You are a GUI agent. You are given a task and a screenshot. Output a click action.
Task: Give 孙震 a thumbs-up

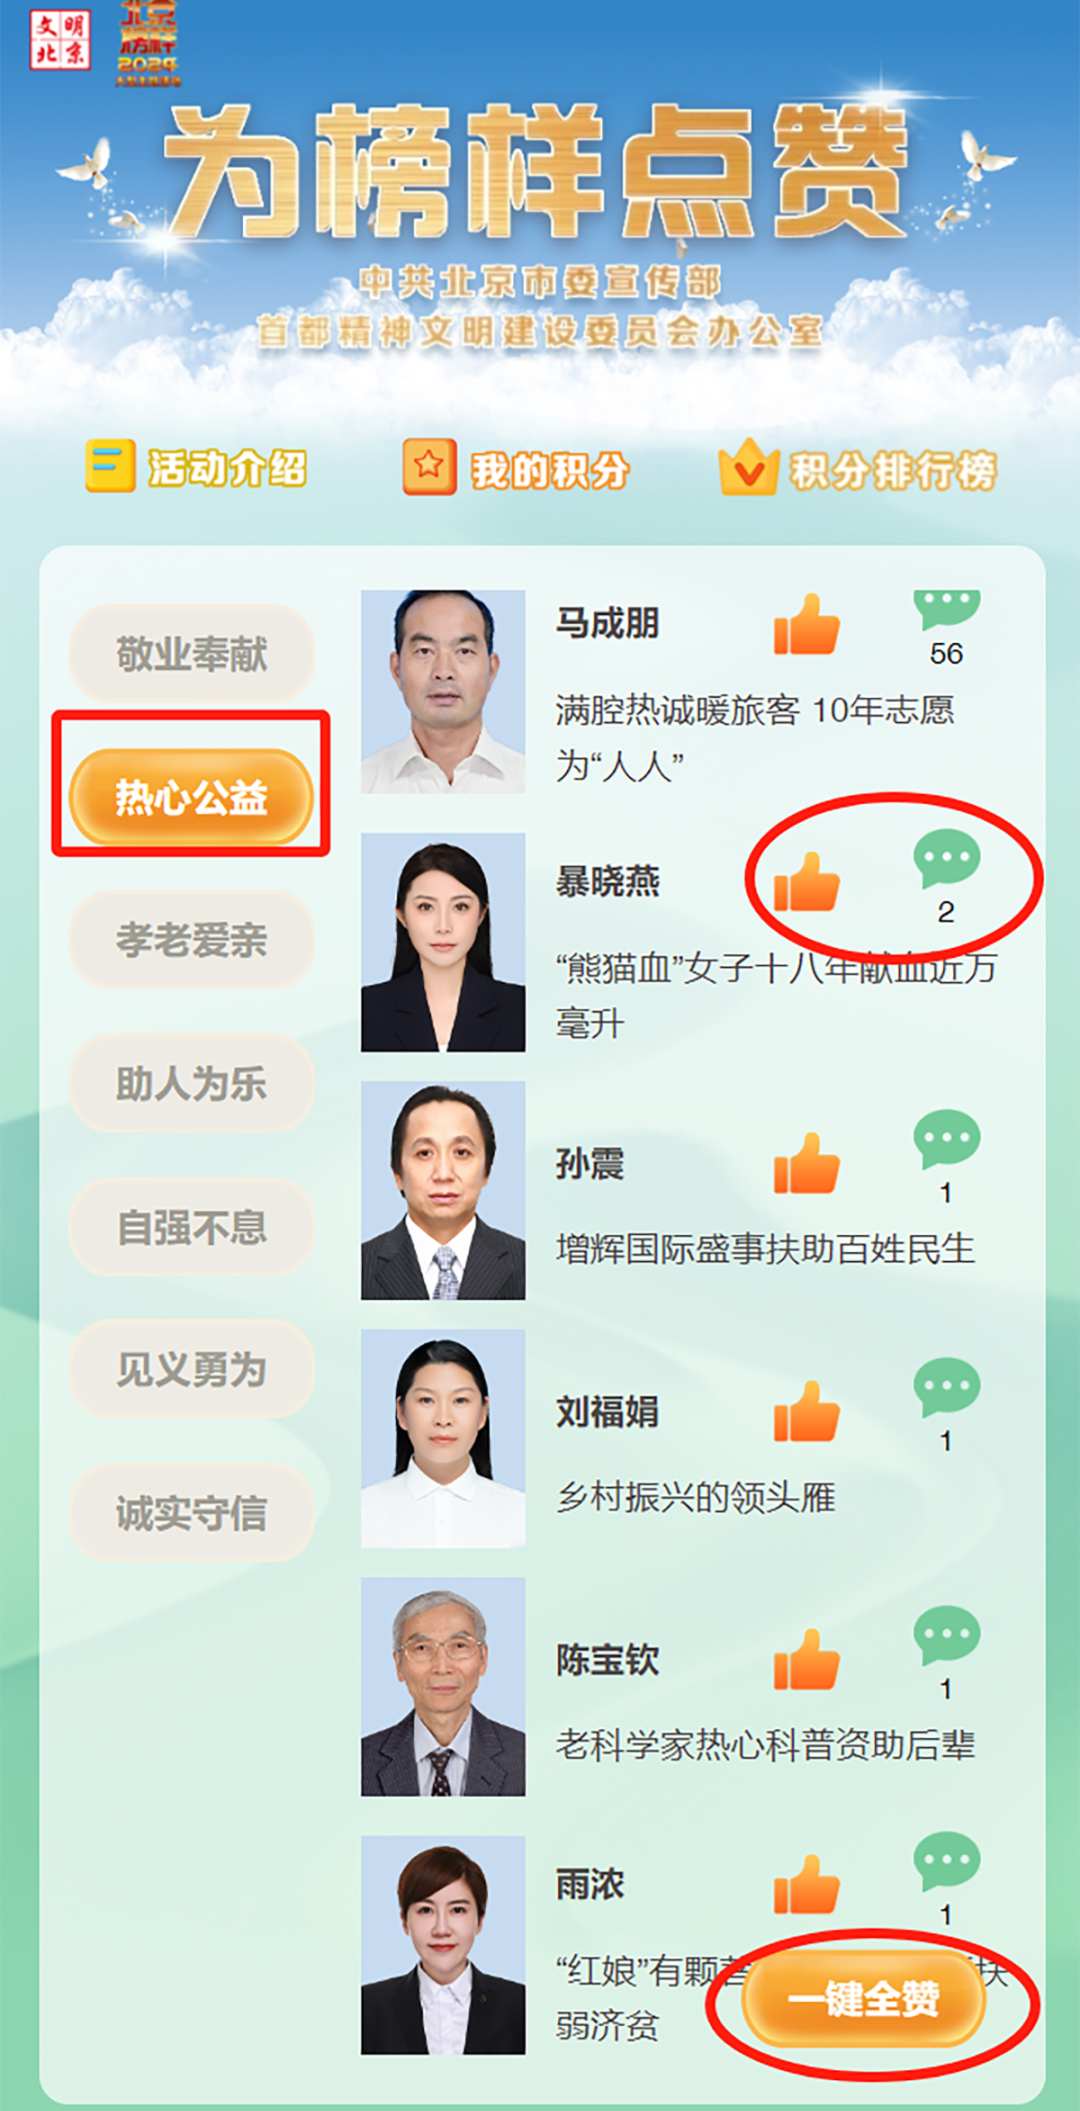[806, 1163]
